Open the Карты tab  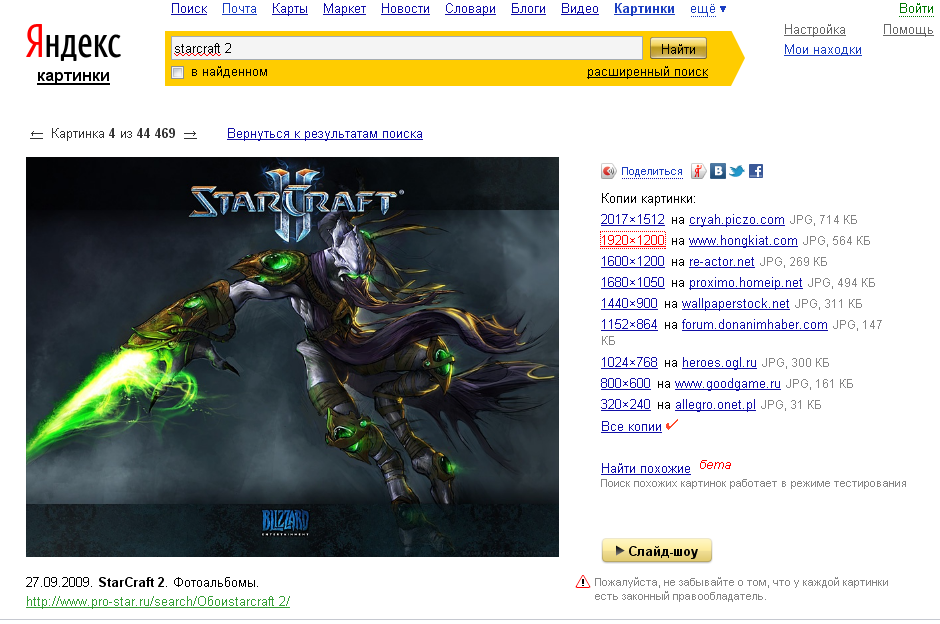(x=290, y=9)
